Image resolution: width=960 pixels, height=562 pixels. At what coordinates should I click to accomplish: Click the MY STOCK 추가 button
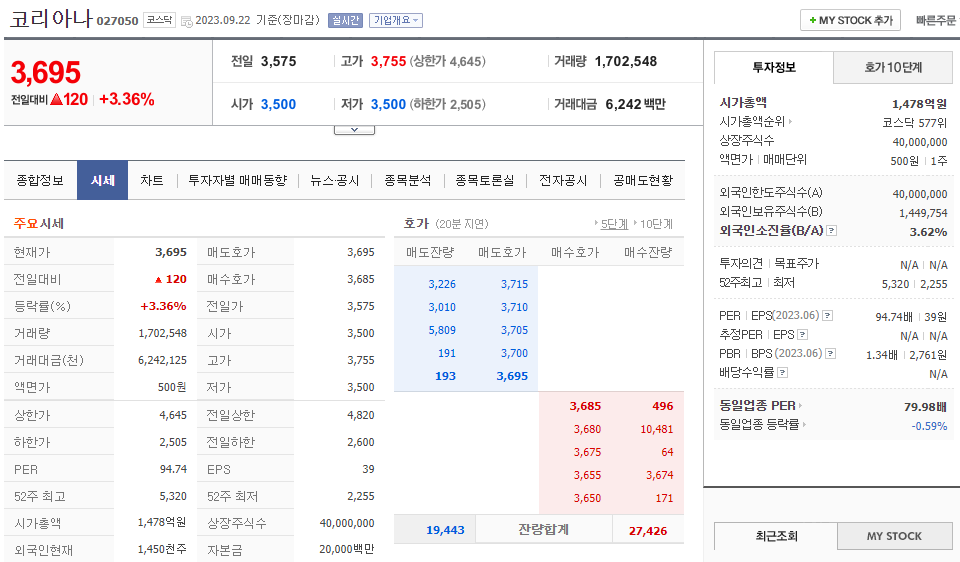coord(850,20)
